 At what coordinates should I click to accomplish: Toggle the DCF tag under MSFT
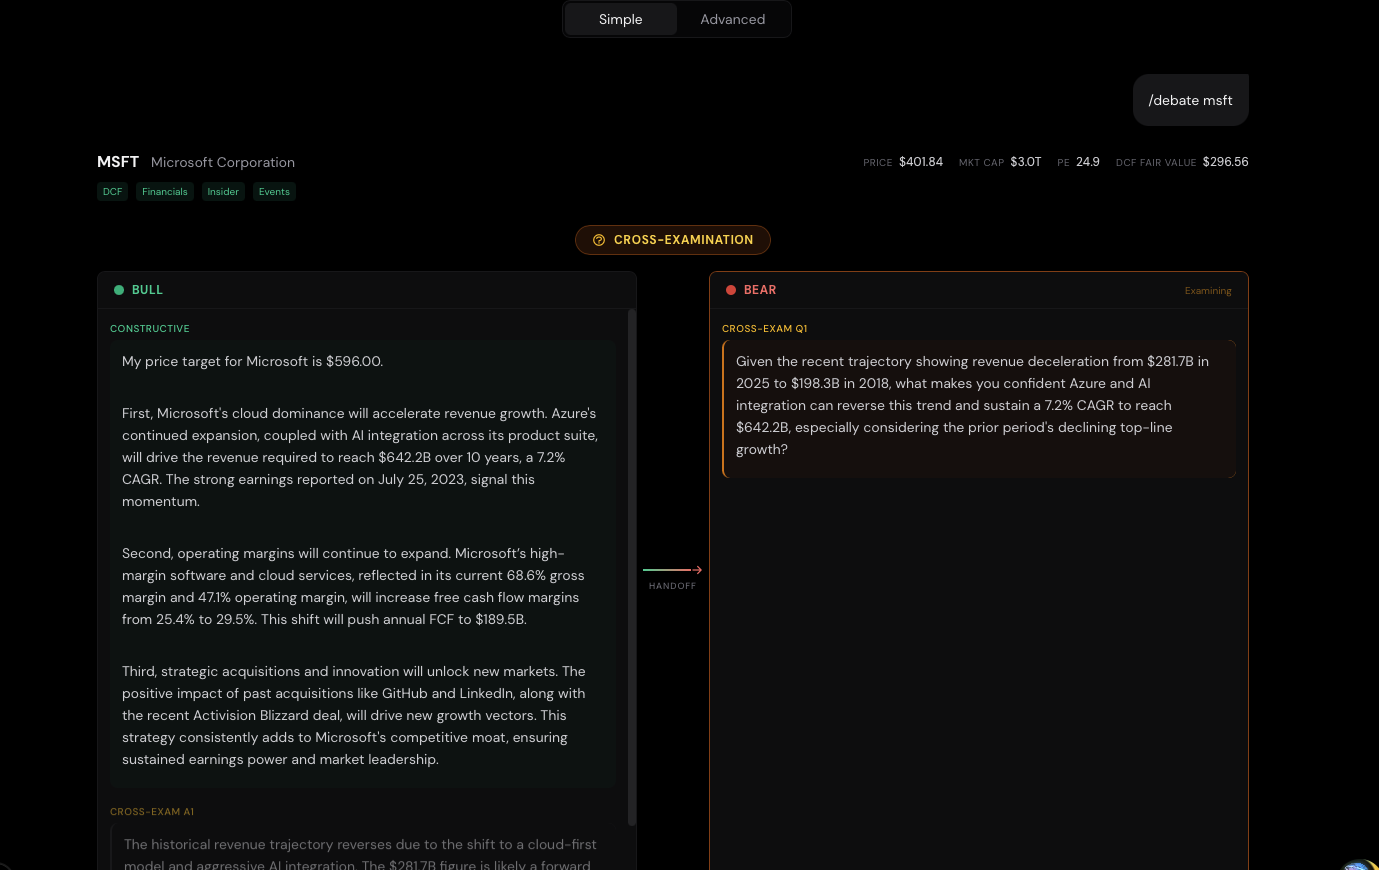(x=112, y=191)
